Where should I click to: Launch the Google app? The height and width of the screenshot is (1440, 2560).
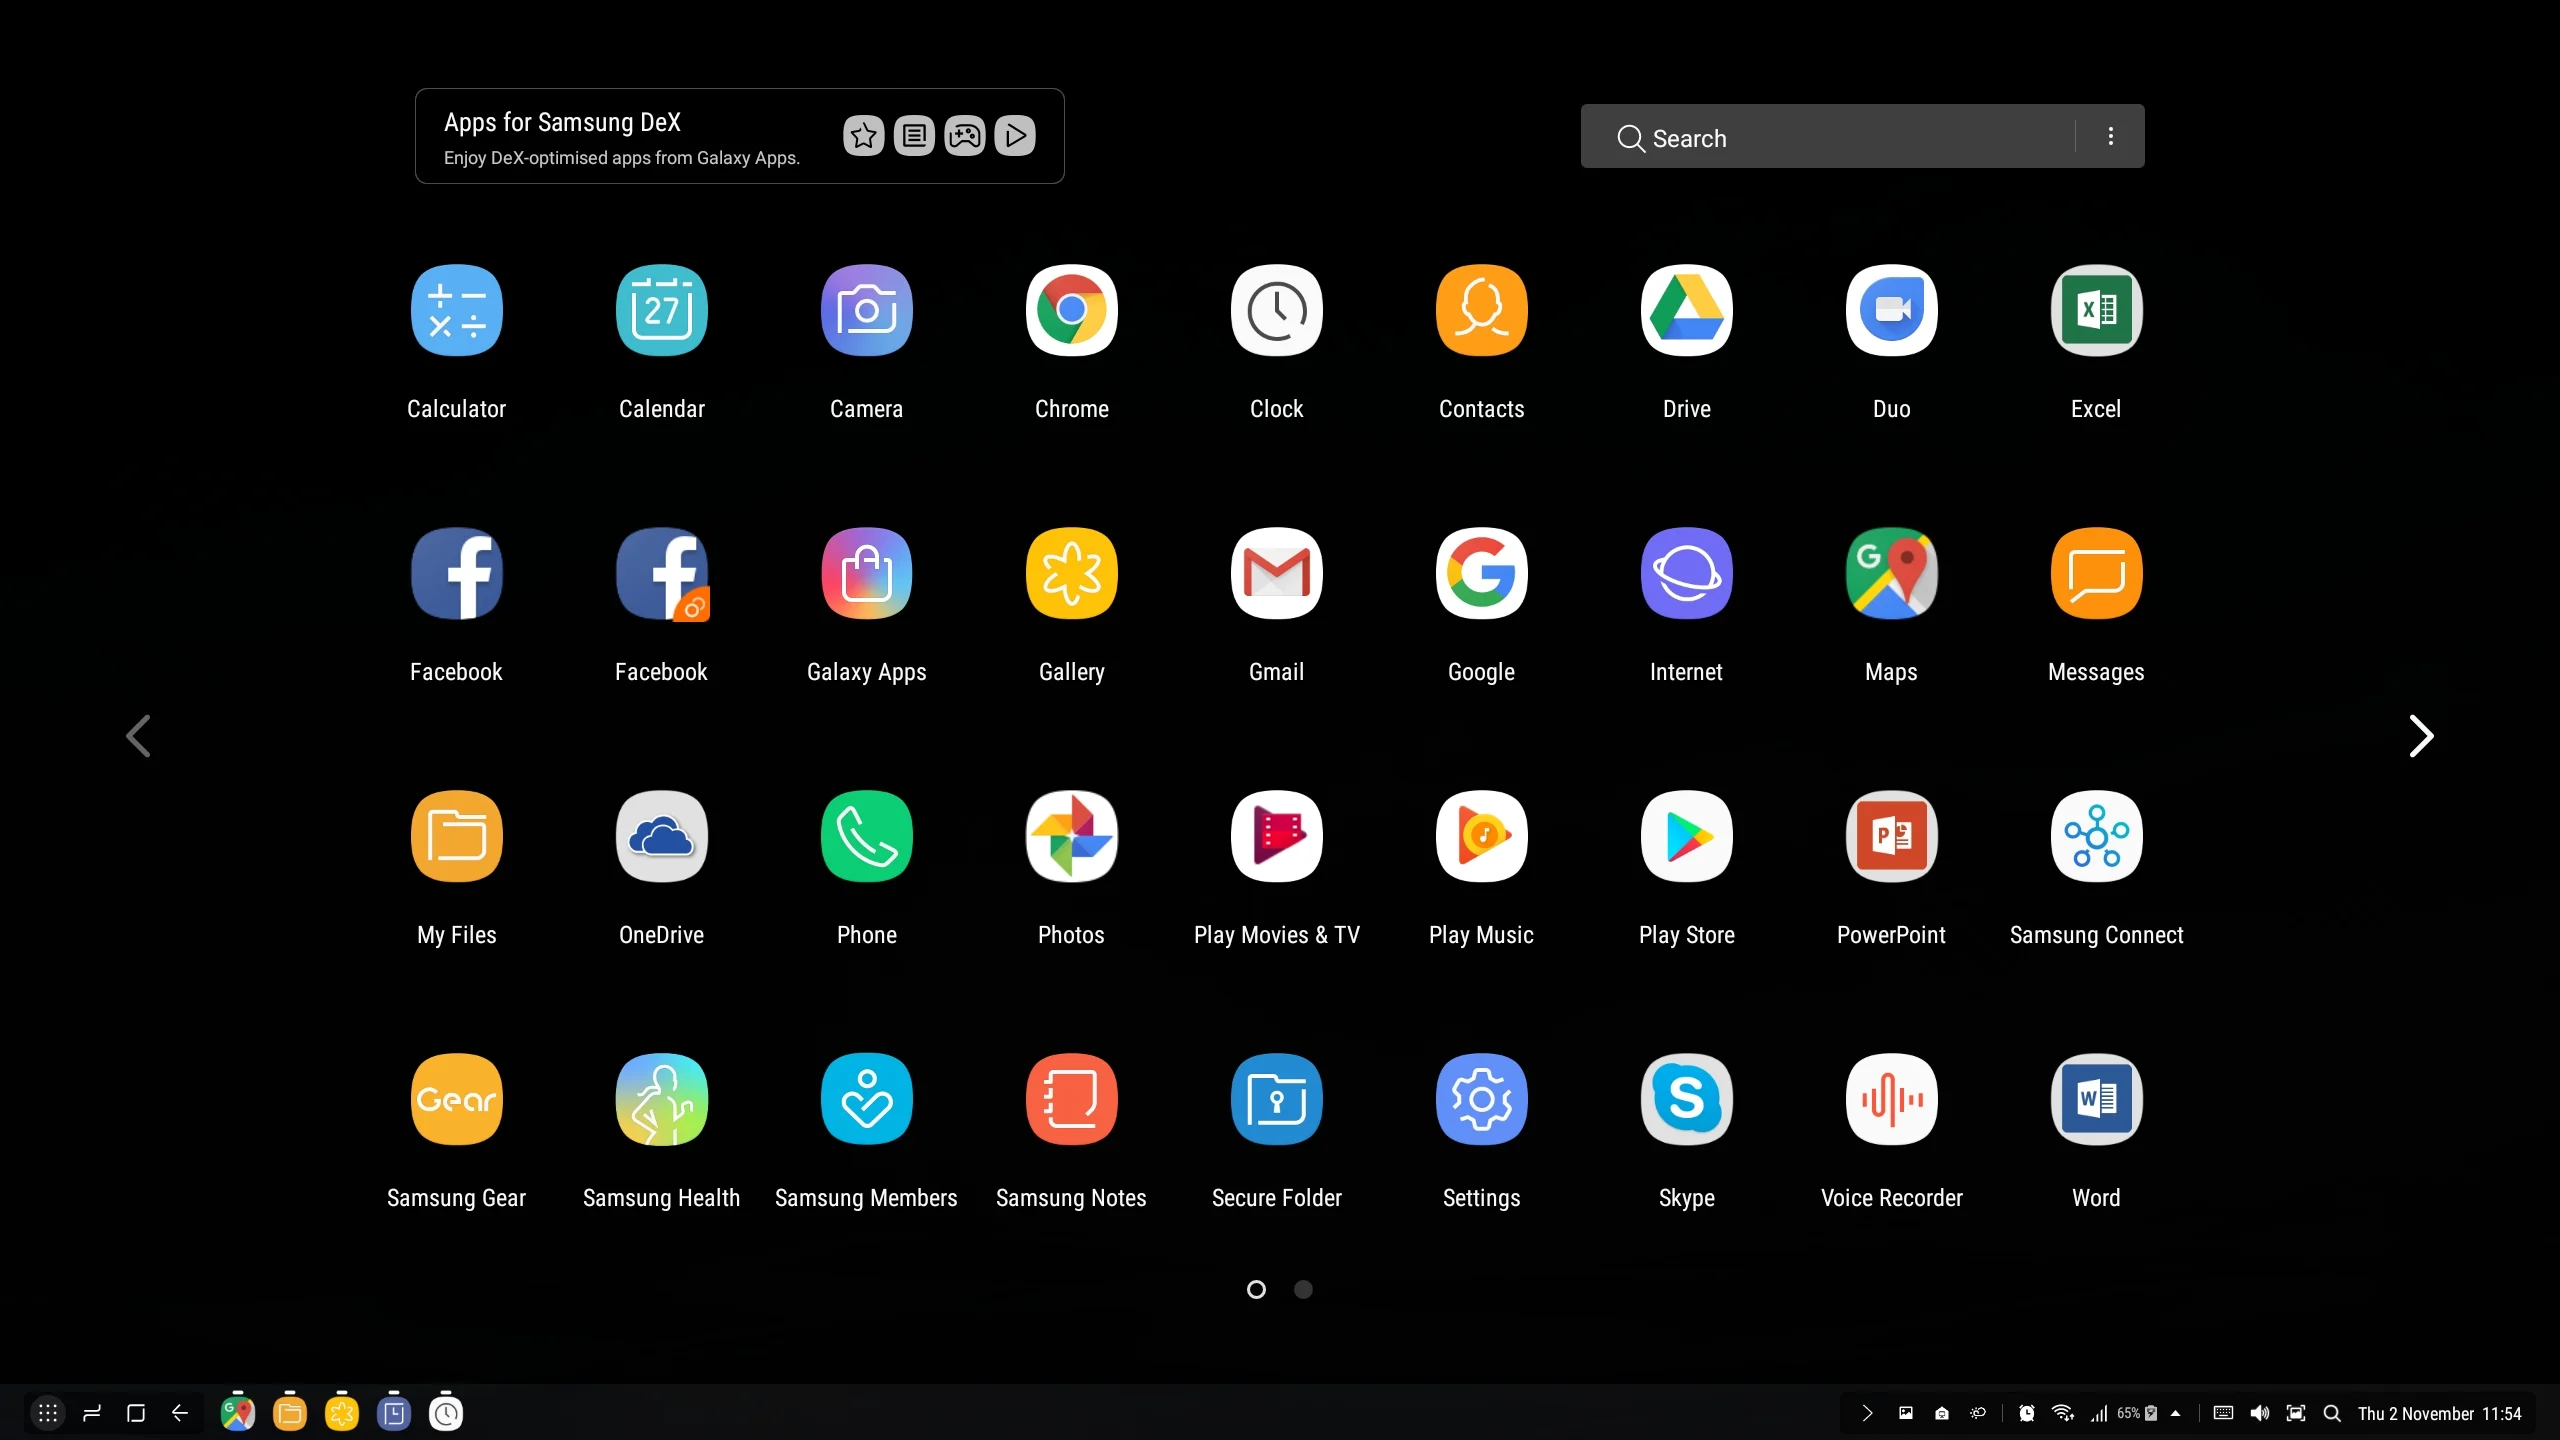(1482, 573)
